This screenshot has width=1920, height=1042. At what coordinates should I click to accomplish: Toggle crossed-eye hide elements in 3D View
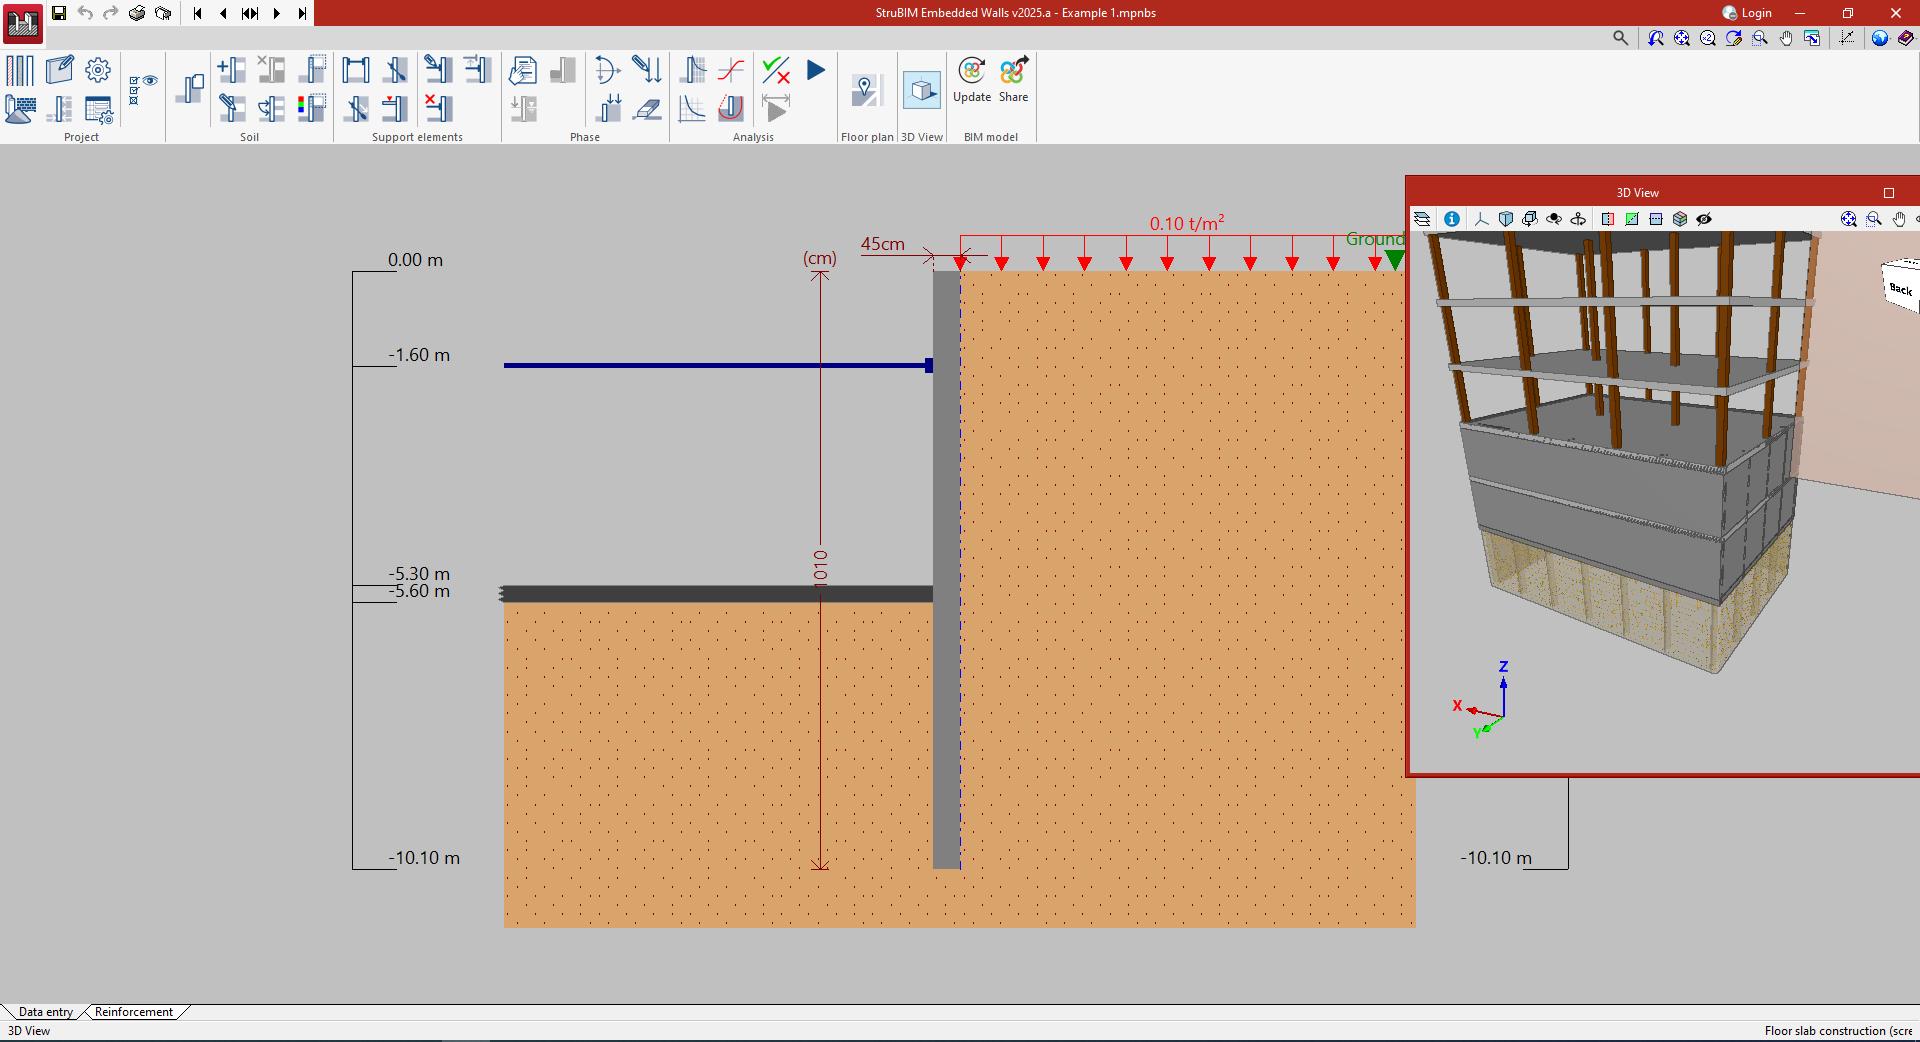pos(1704,219)
